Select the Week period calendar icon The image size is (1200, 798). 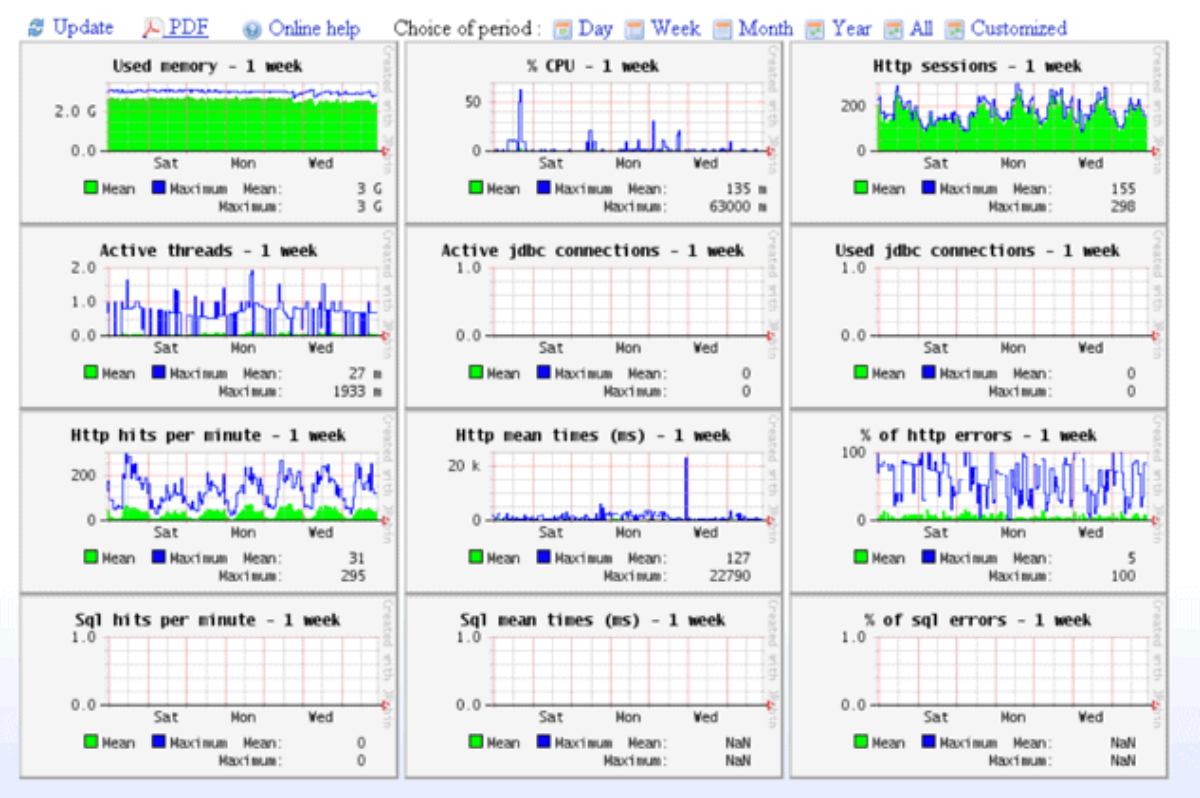point(634,28)
